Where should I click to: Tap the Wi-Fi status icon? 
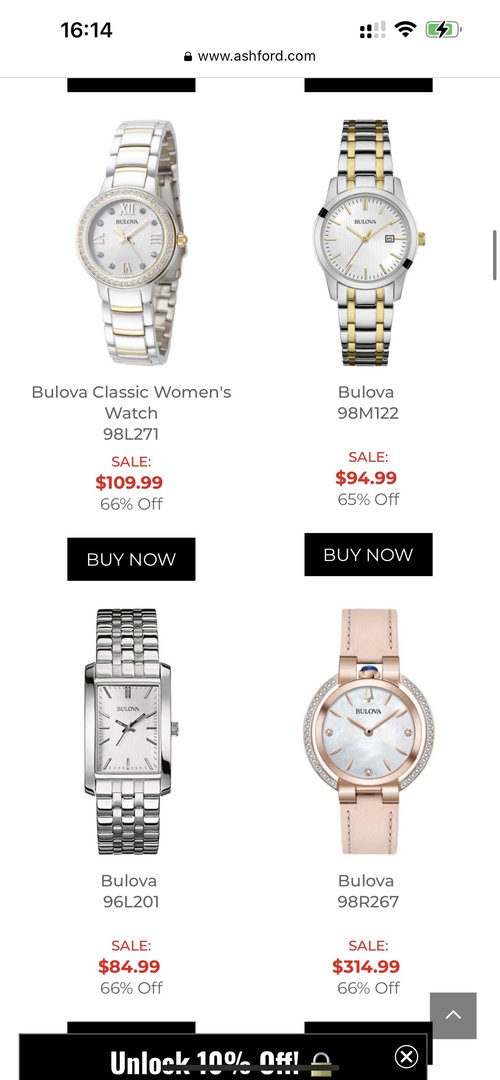(406, 30)
